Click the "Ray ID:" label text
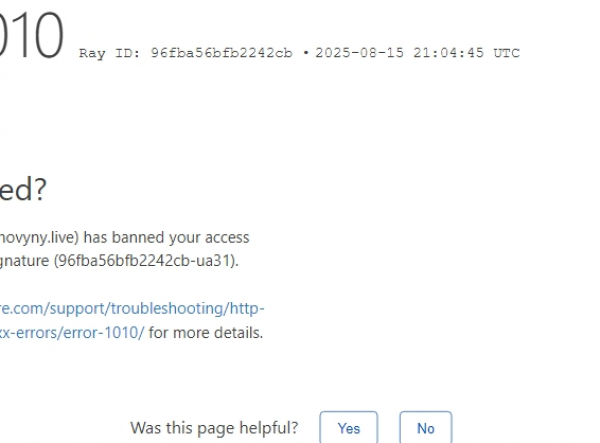600x443 pixels. click(x=110, y=53)
